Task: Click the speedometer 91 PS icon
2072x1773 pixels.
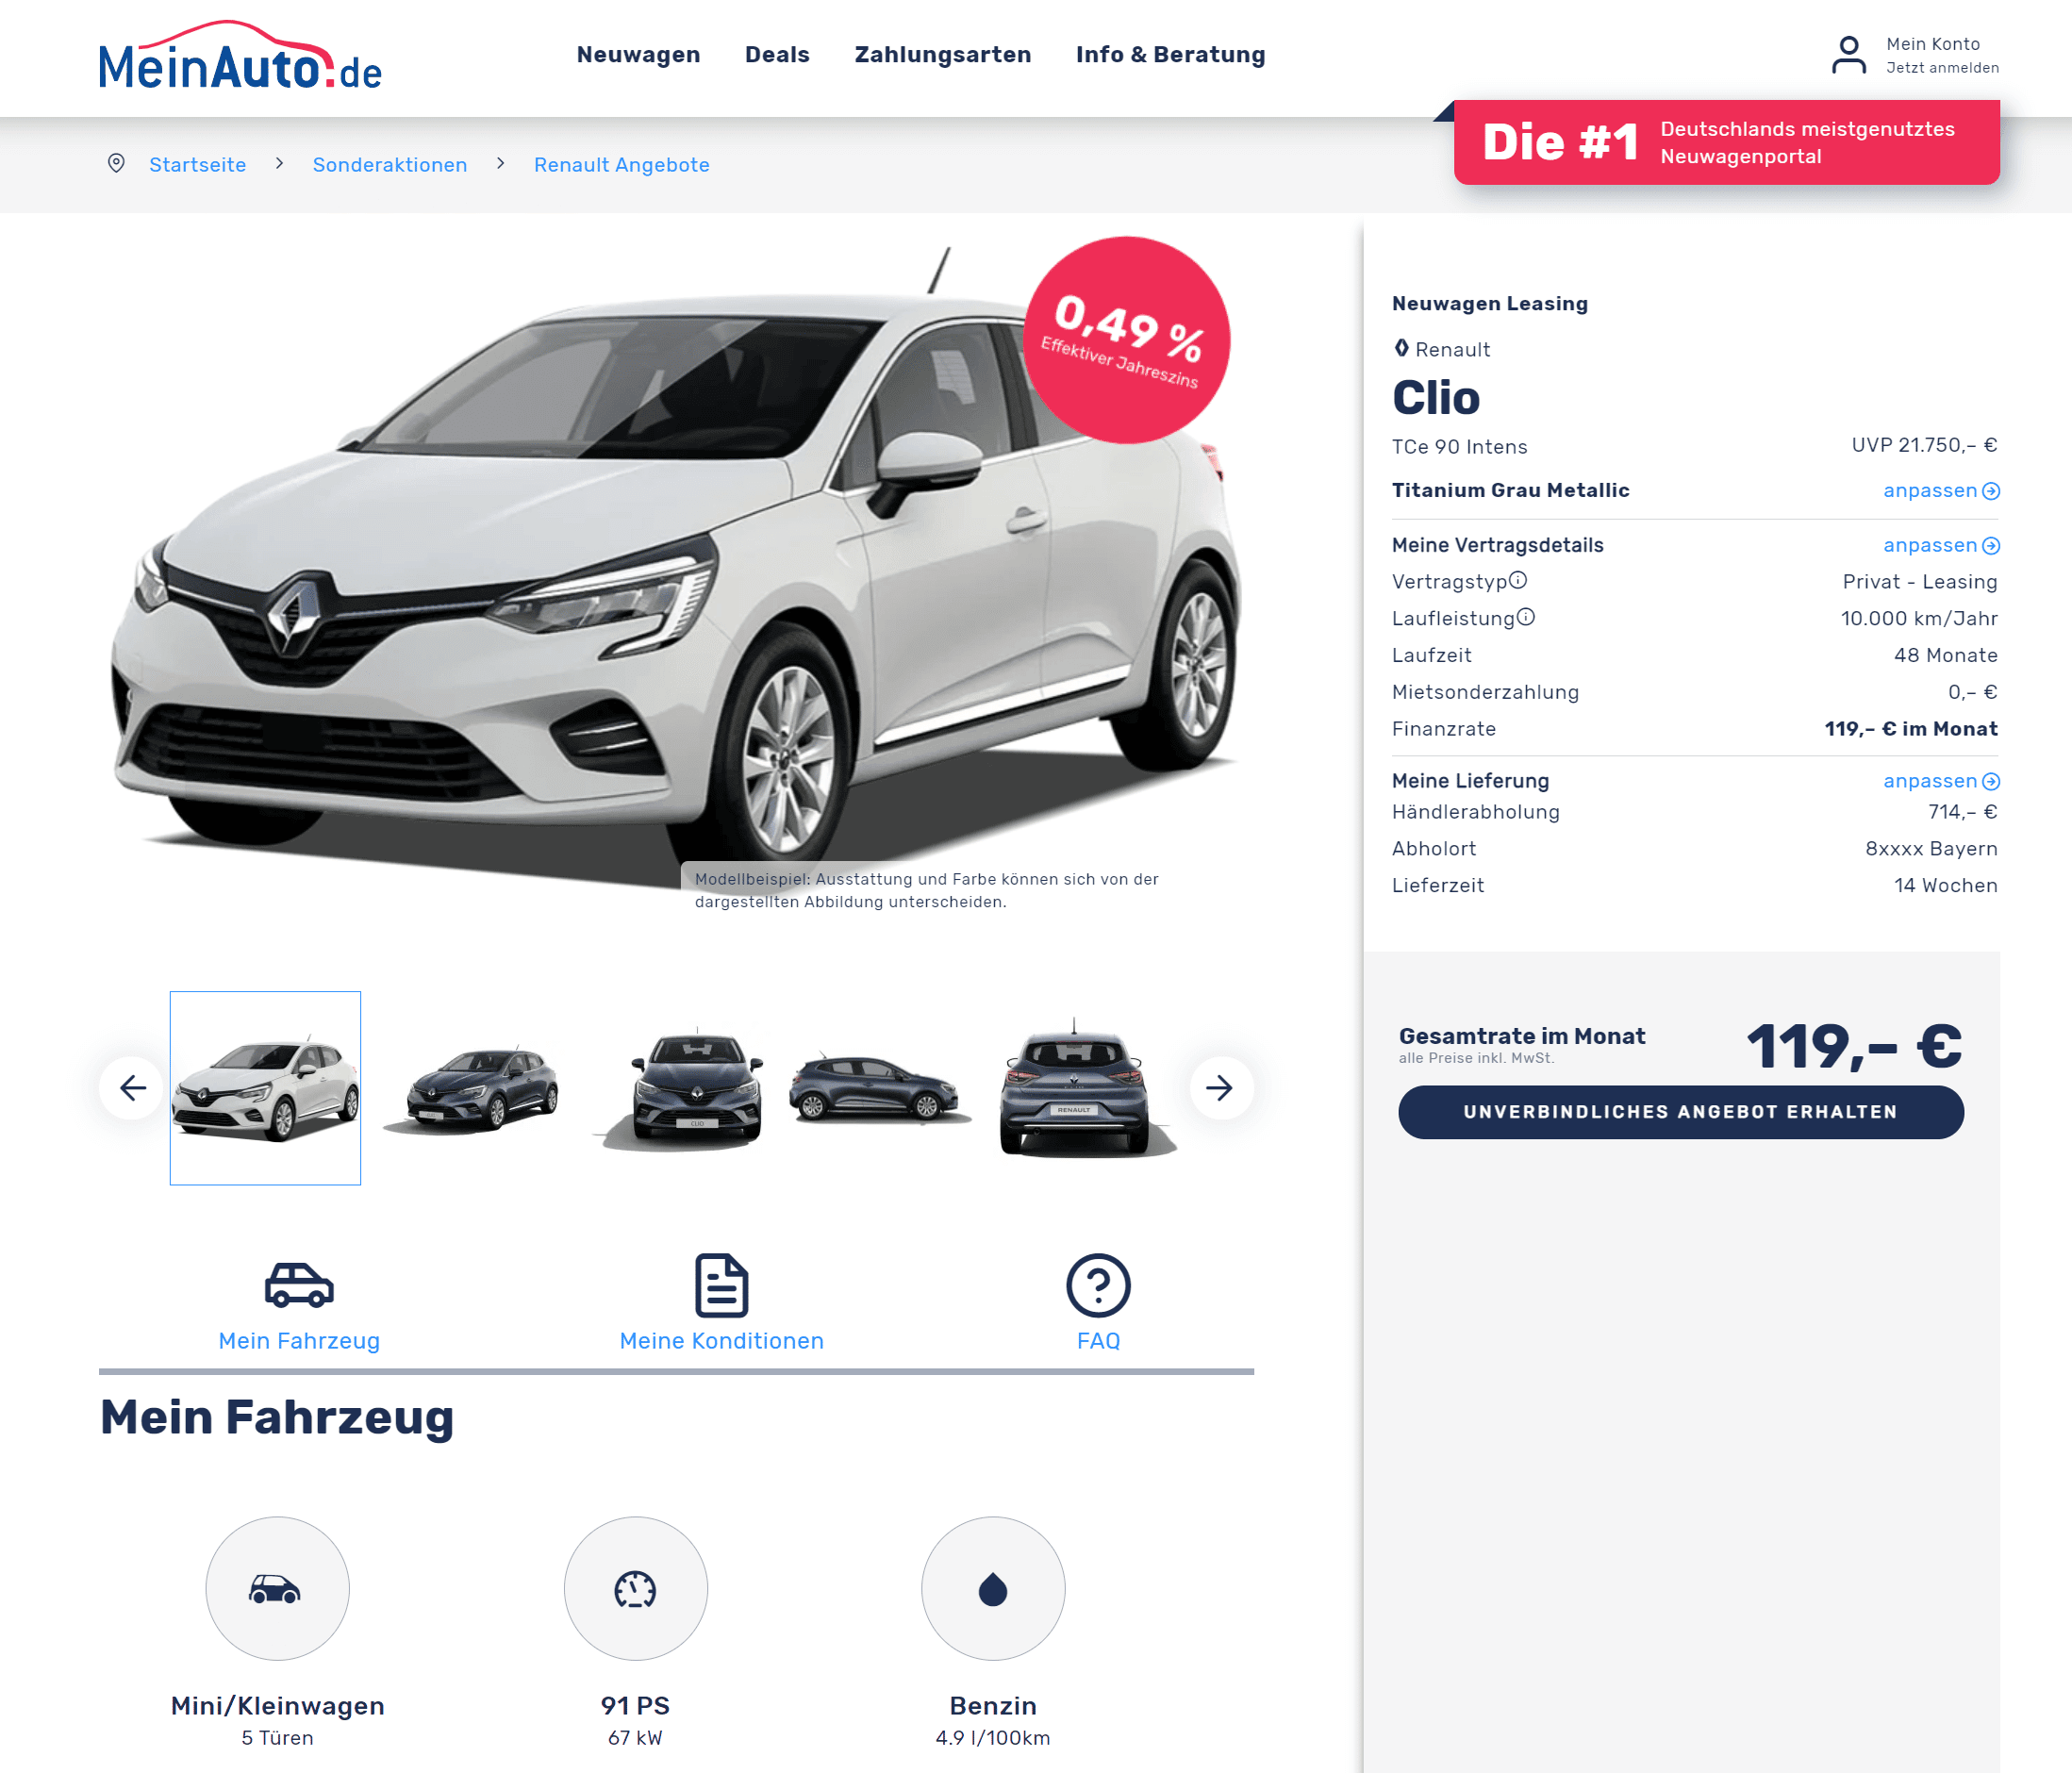Action: [x=635, y=1589]
